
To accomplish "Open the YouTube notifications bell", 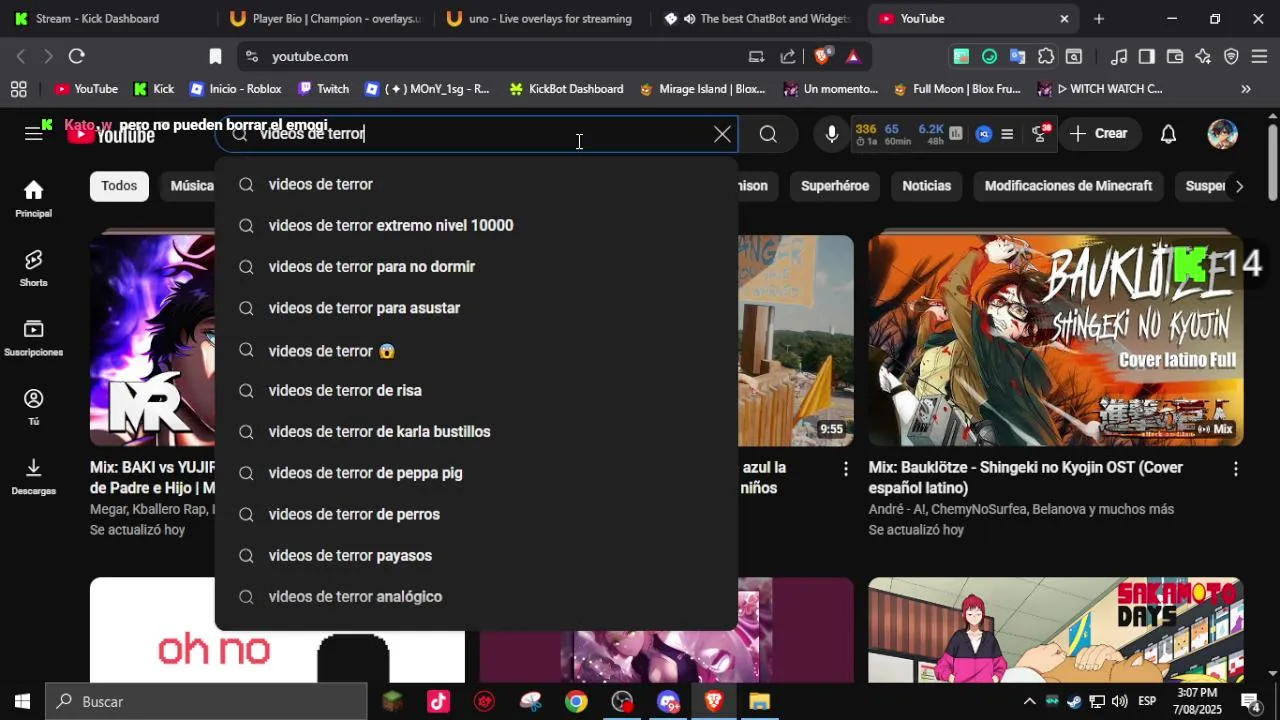I will pyautogui.click(x=1168, y=134).
